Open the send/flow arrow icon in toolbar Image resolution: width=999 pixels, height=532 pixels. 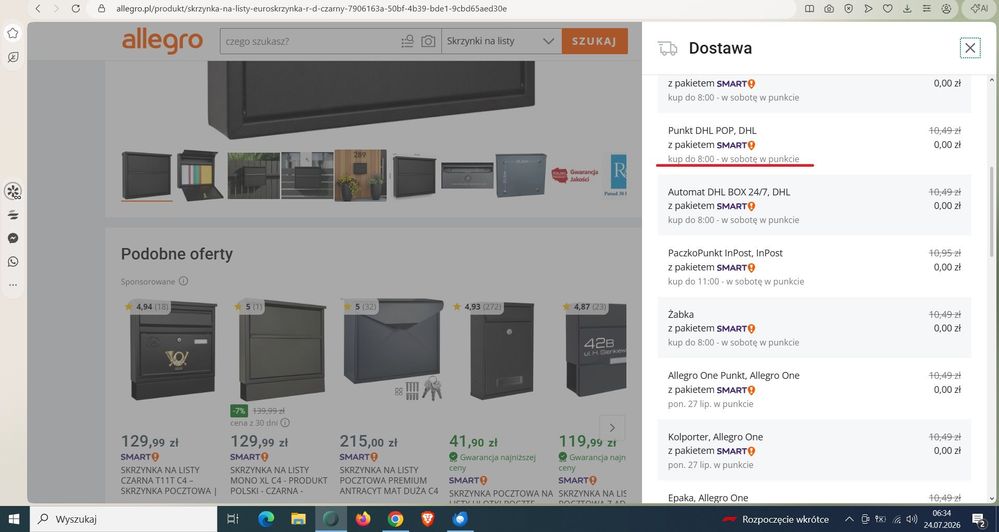[868, 9]
